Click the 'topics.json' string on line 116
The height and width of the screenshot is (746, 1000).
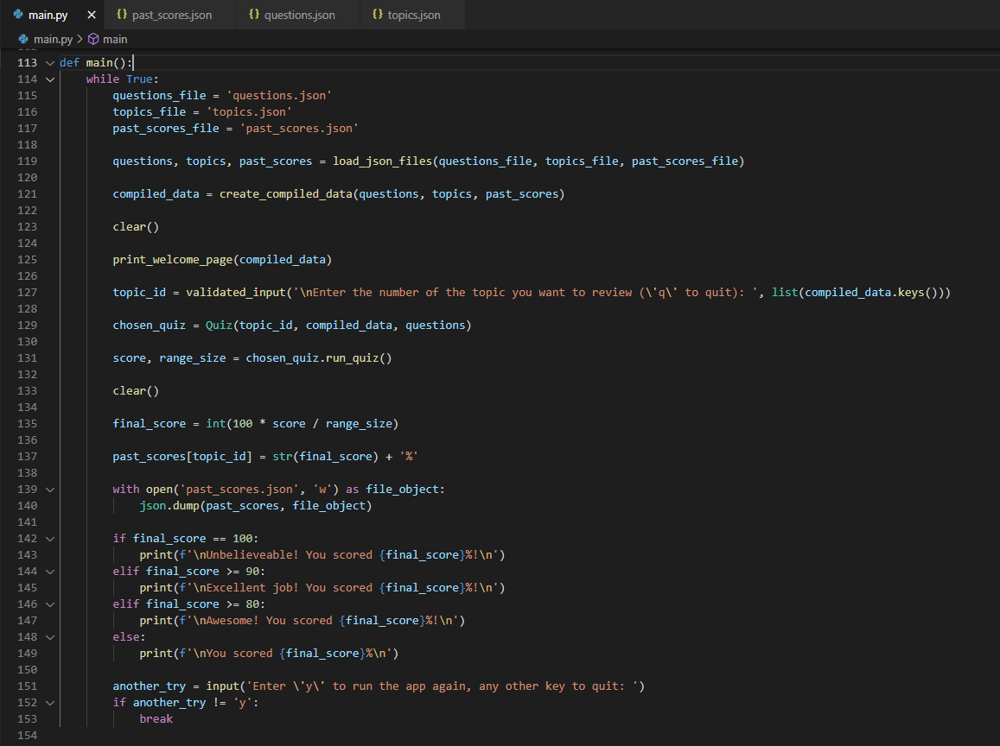tap(249, 112)
